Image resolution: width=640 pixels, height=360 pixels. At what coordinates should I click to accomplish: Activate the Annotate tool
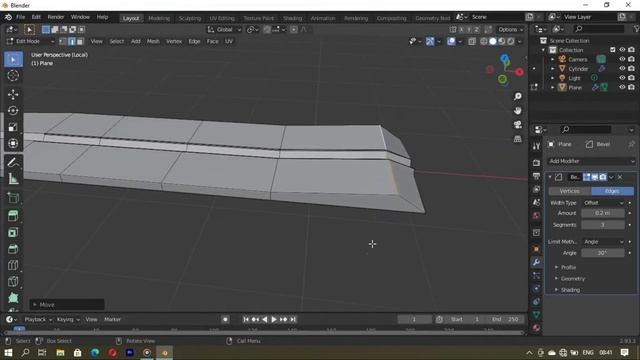pyautogui.click(x=13, y=162)
